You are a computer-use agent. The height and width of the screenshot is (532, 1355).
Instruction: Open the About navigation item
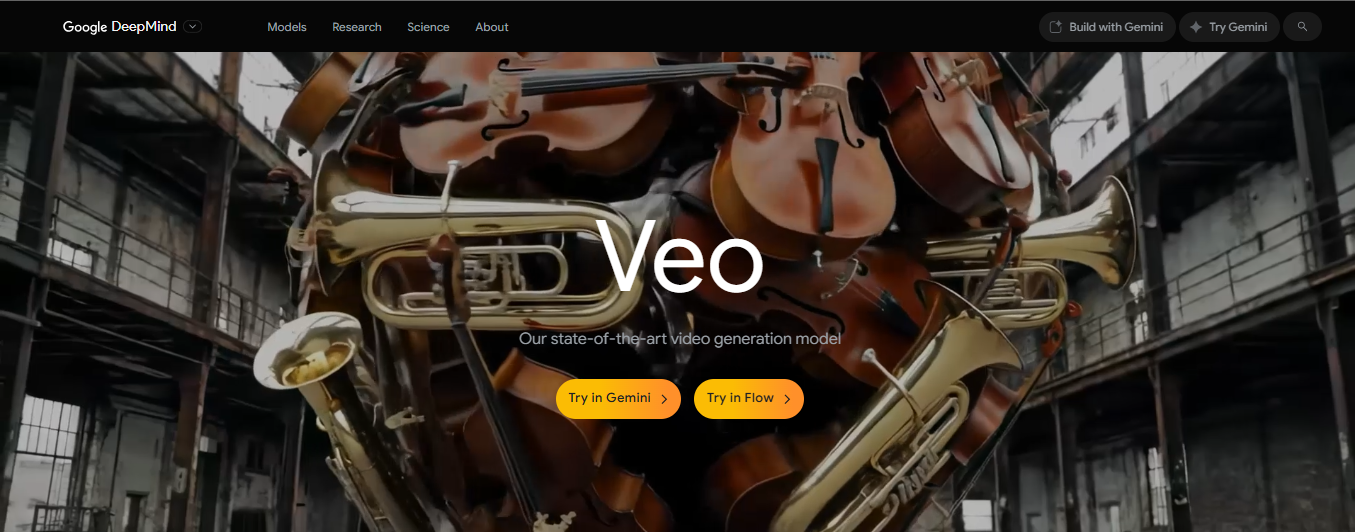click(x=492, y=27)
